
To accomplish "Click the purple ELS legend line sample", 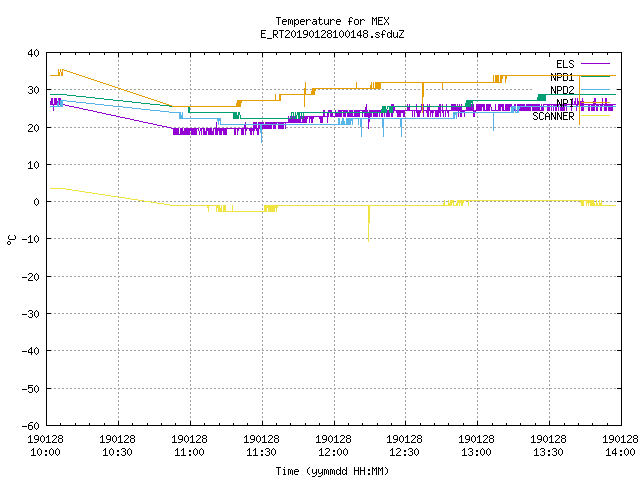I will (595, 64).
